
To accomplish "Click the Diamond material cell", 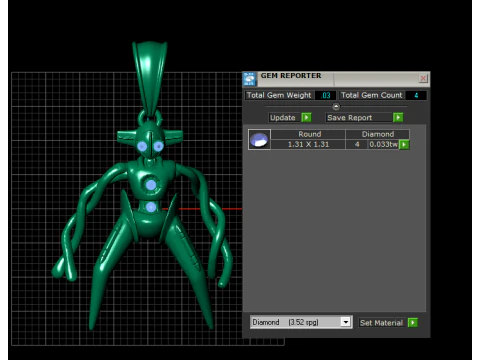I will (377, 134).
